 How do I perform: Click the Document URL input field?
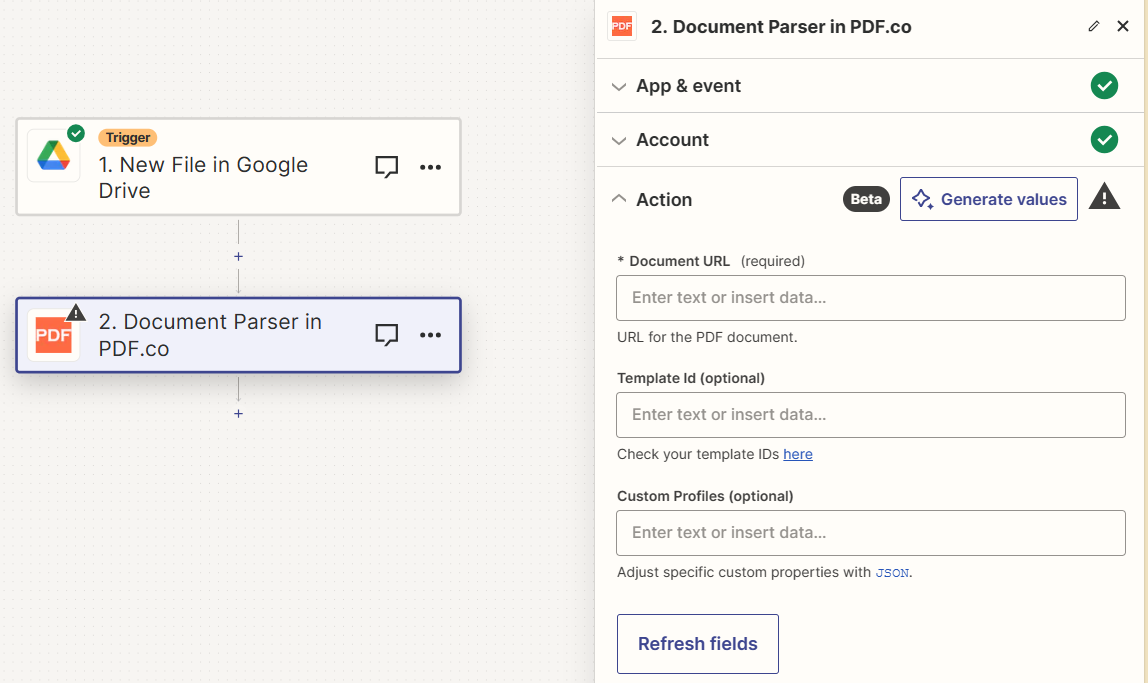(x=870, y=297)
